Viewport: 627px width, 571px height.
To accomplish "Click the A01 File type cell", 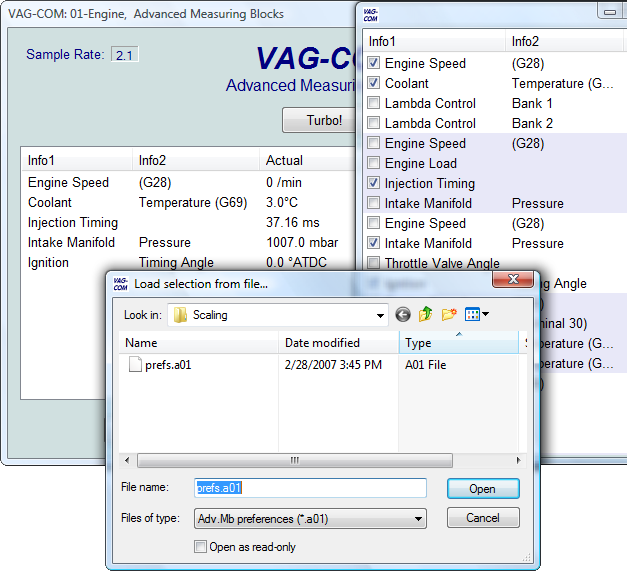I will click(x=425, y=365).
